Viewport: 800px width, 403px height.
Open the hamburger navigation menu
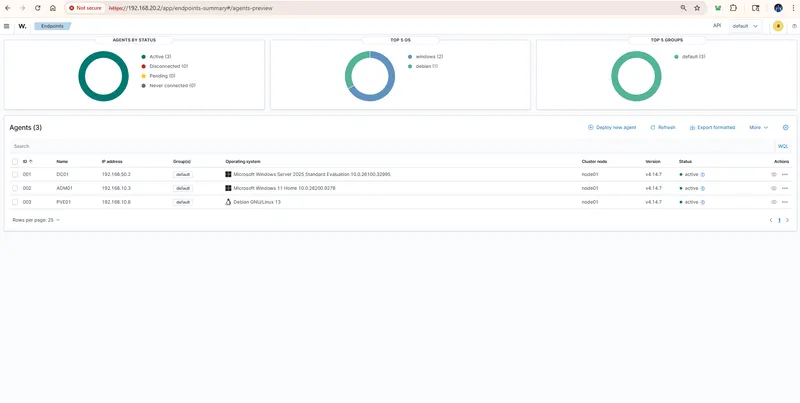coord(6,26)
